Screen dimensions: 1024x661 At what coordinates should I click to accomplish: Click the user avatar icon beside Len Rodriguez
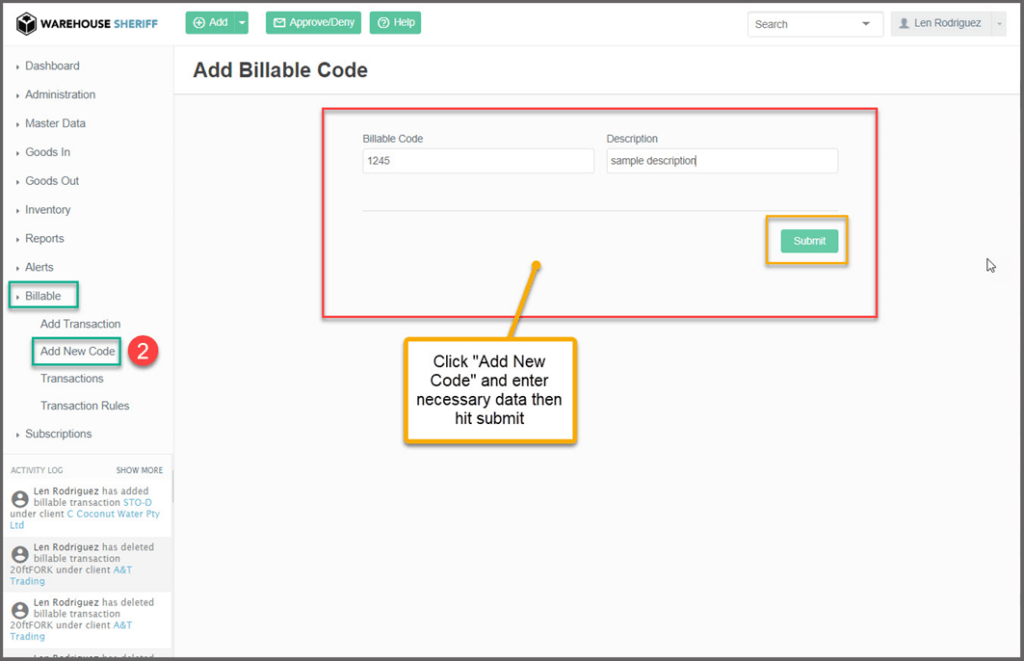tap(904, 23)
